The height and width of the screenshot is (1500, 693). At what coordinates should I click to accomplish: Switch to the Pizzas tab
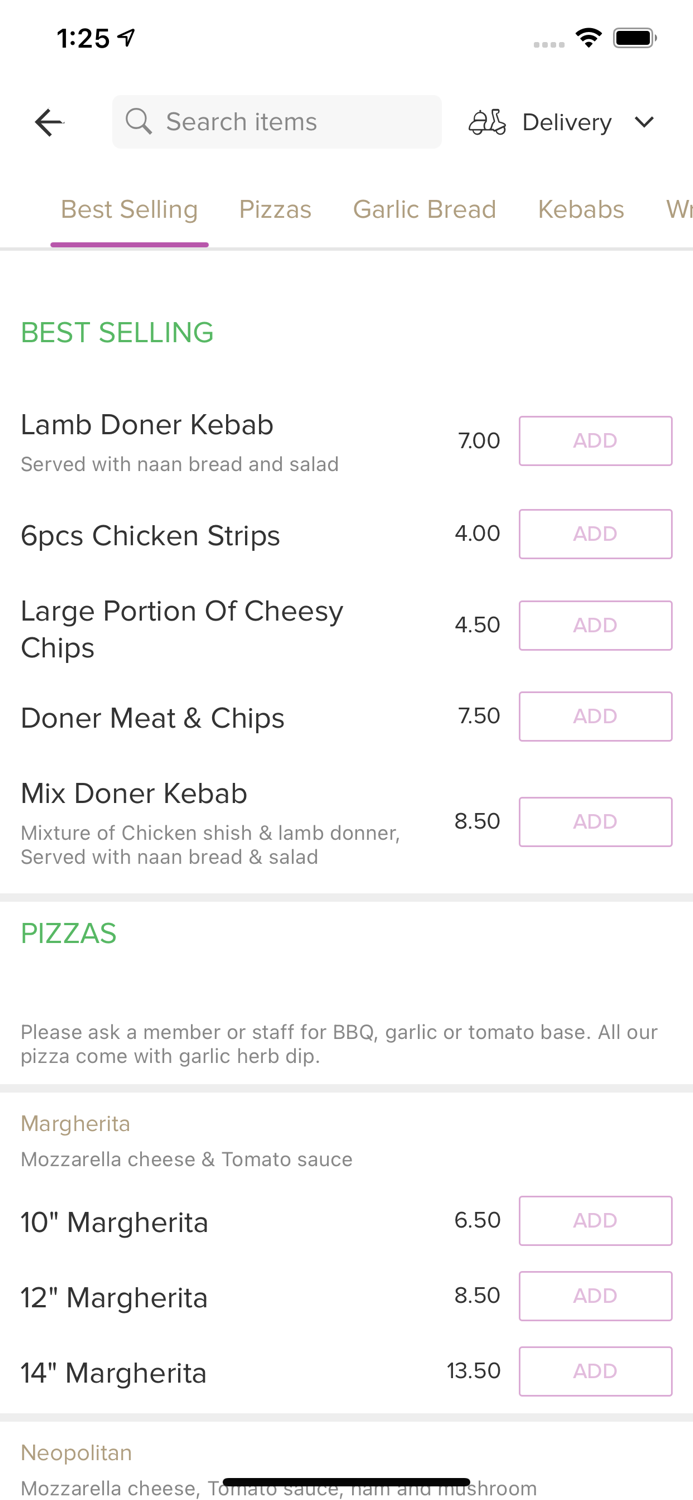[x=275, y=210]
